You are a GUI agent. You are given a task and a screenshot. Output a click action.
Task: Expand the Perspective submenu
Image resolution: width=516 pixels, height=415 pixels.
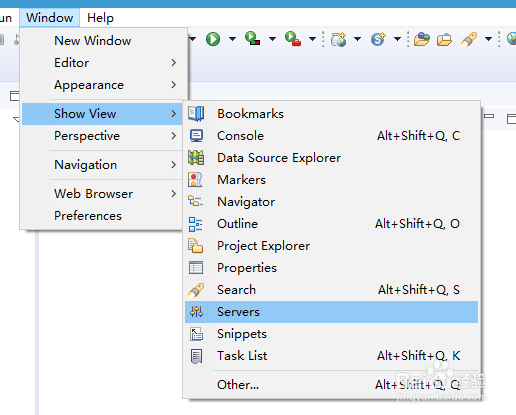(102, 136)
